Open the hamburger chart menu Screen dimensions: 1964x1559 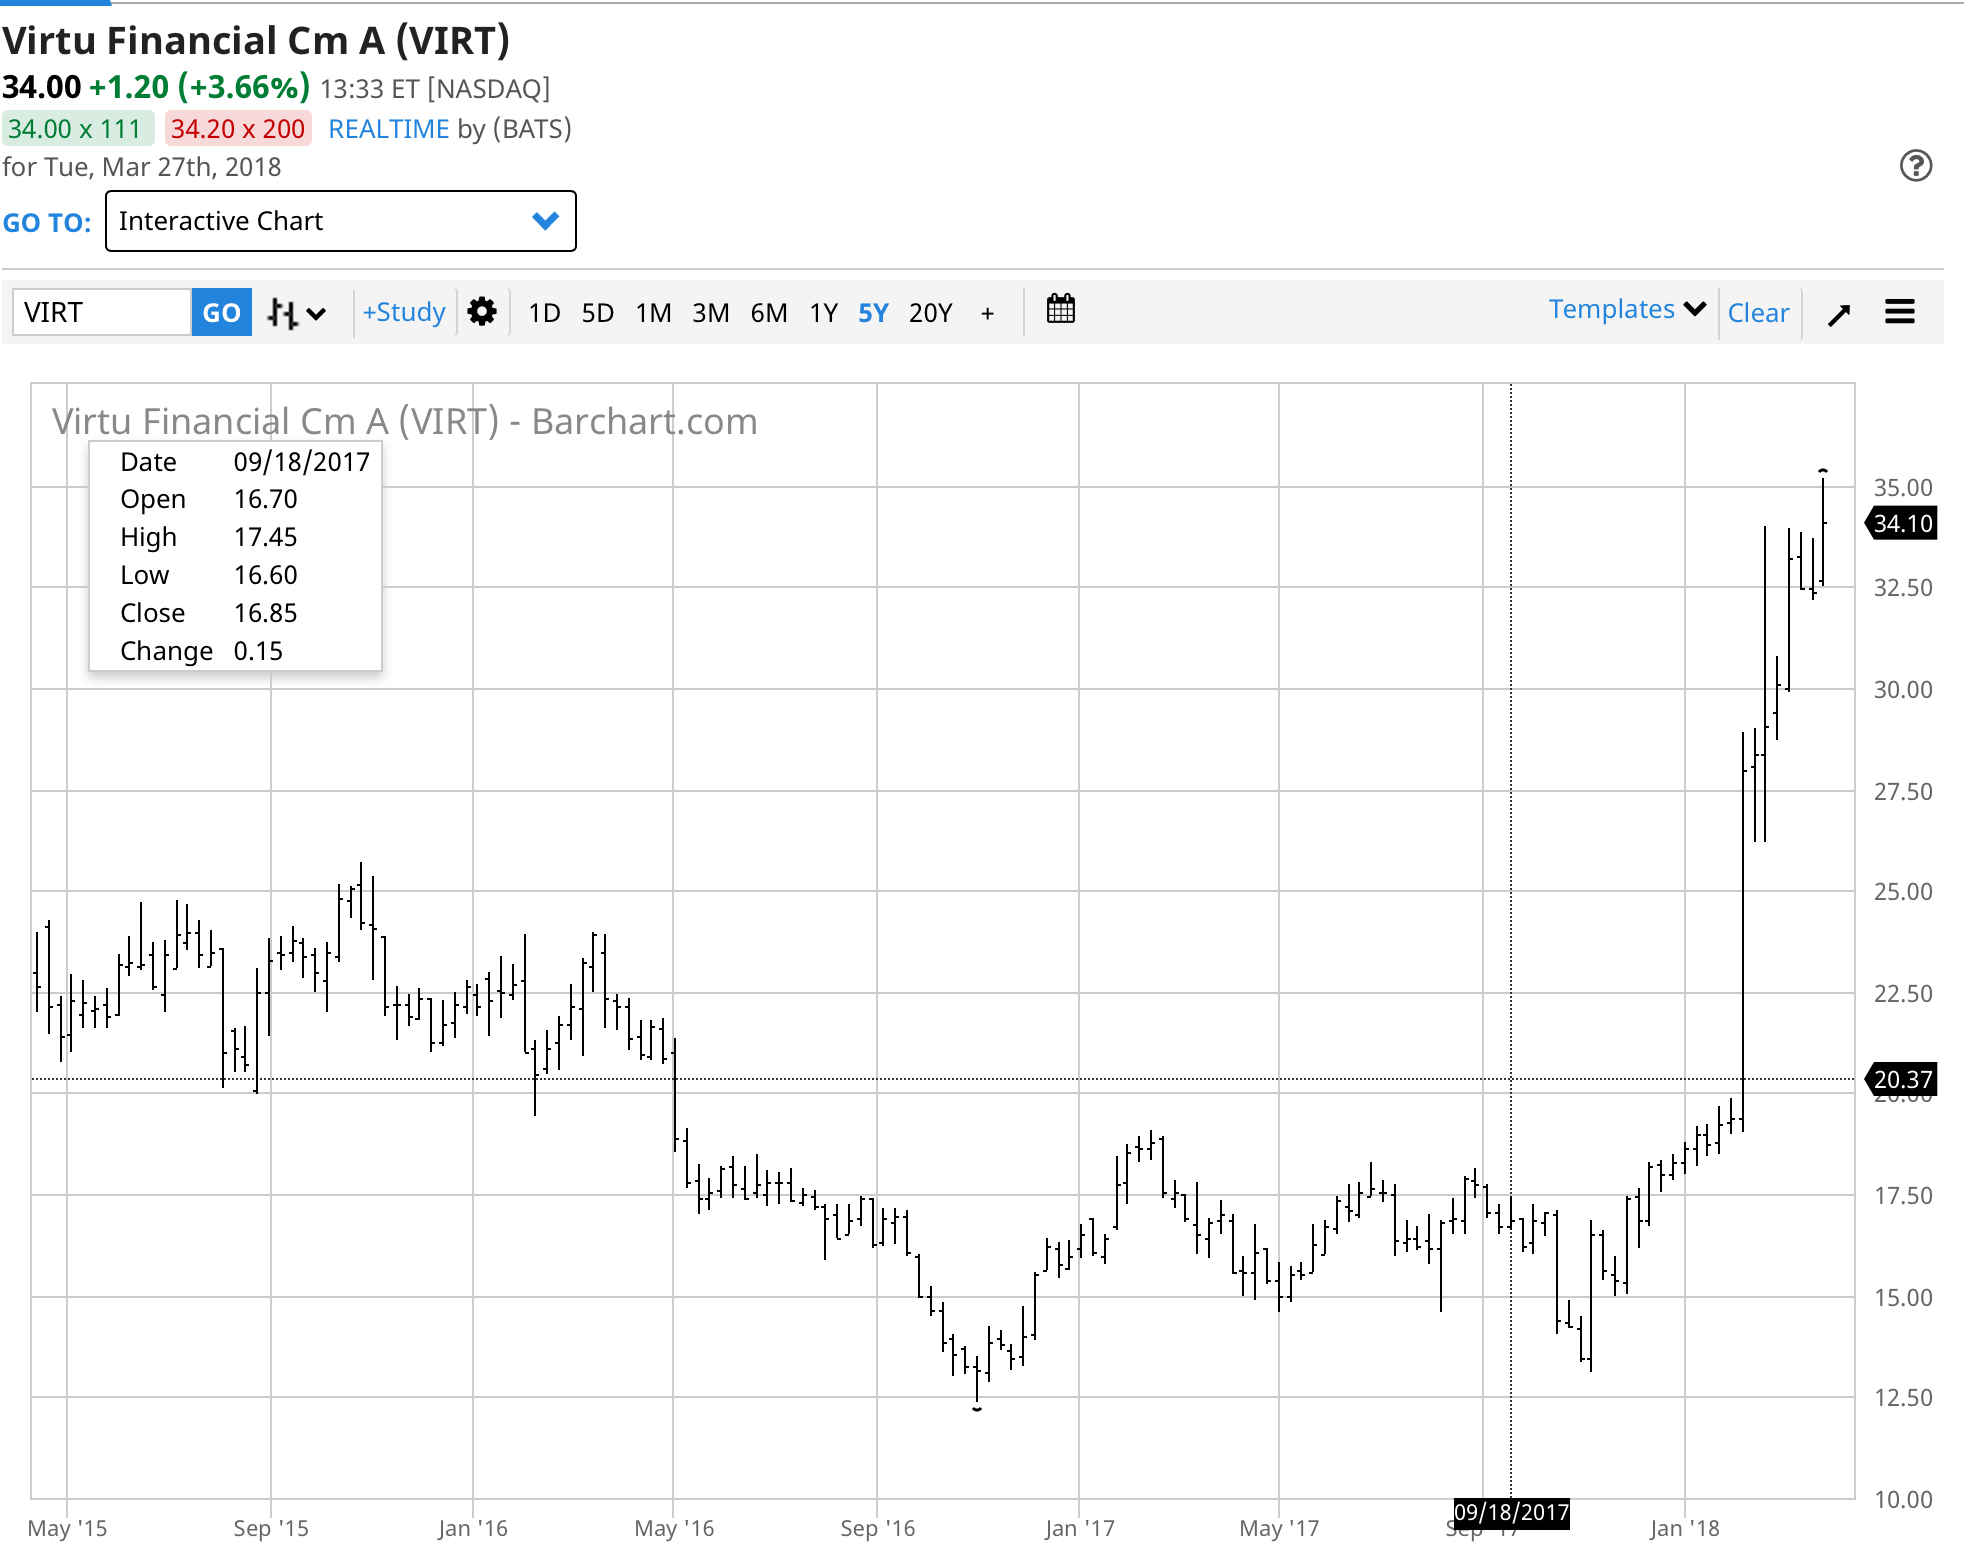coord(1899,312)
